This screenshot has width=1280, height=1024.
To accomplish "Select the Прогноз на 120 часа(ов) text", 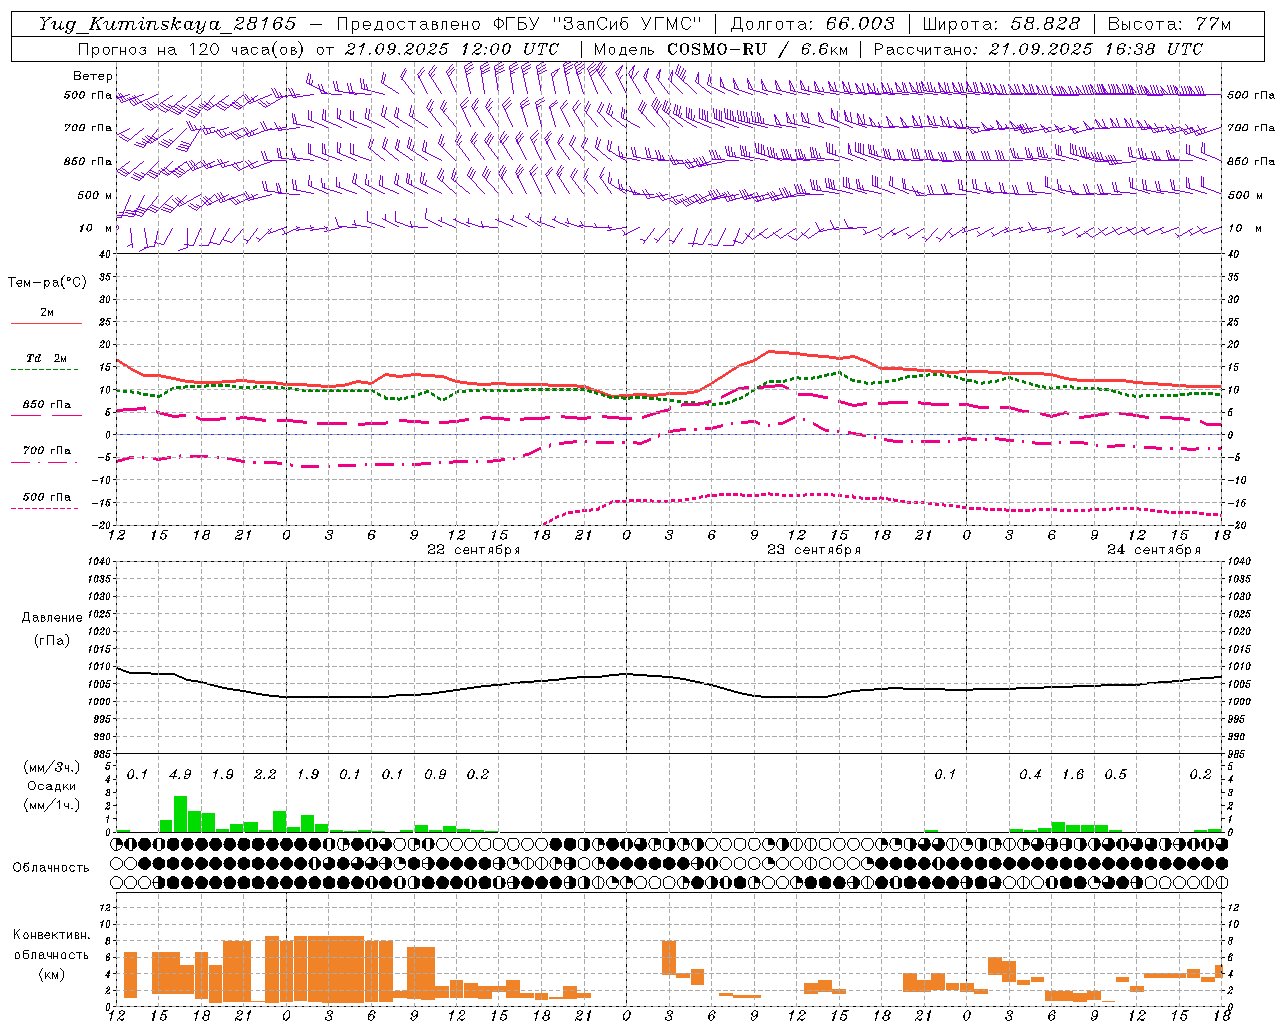I will [x=192, y=49].
